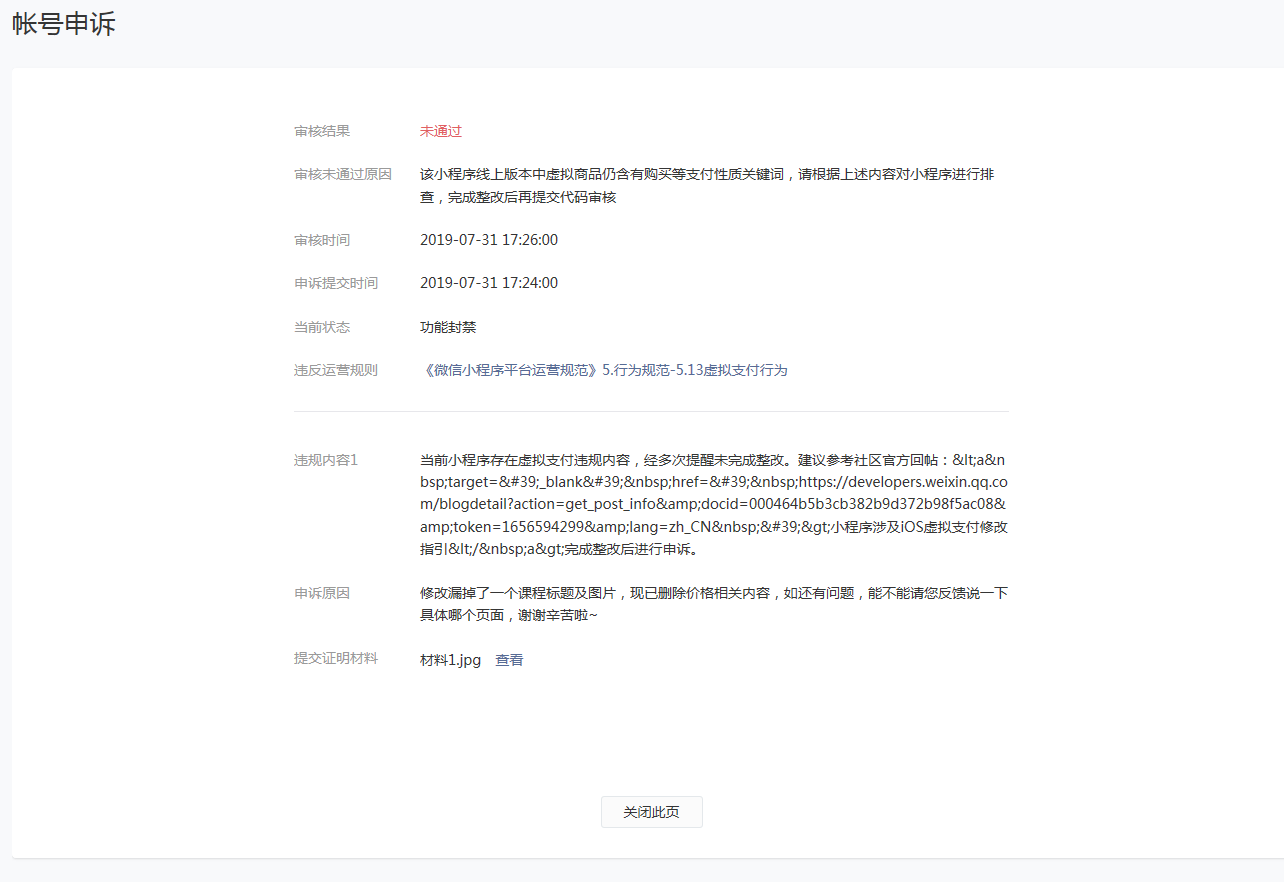Select the 违规内容1 label
This screenshot has width=1284, height=882.
pos(326,460)
